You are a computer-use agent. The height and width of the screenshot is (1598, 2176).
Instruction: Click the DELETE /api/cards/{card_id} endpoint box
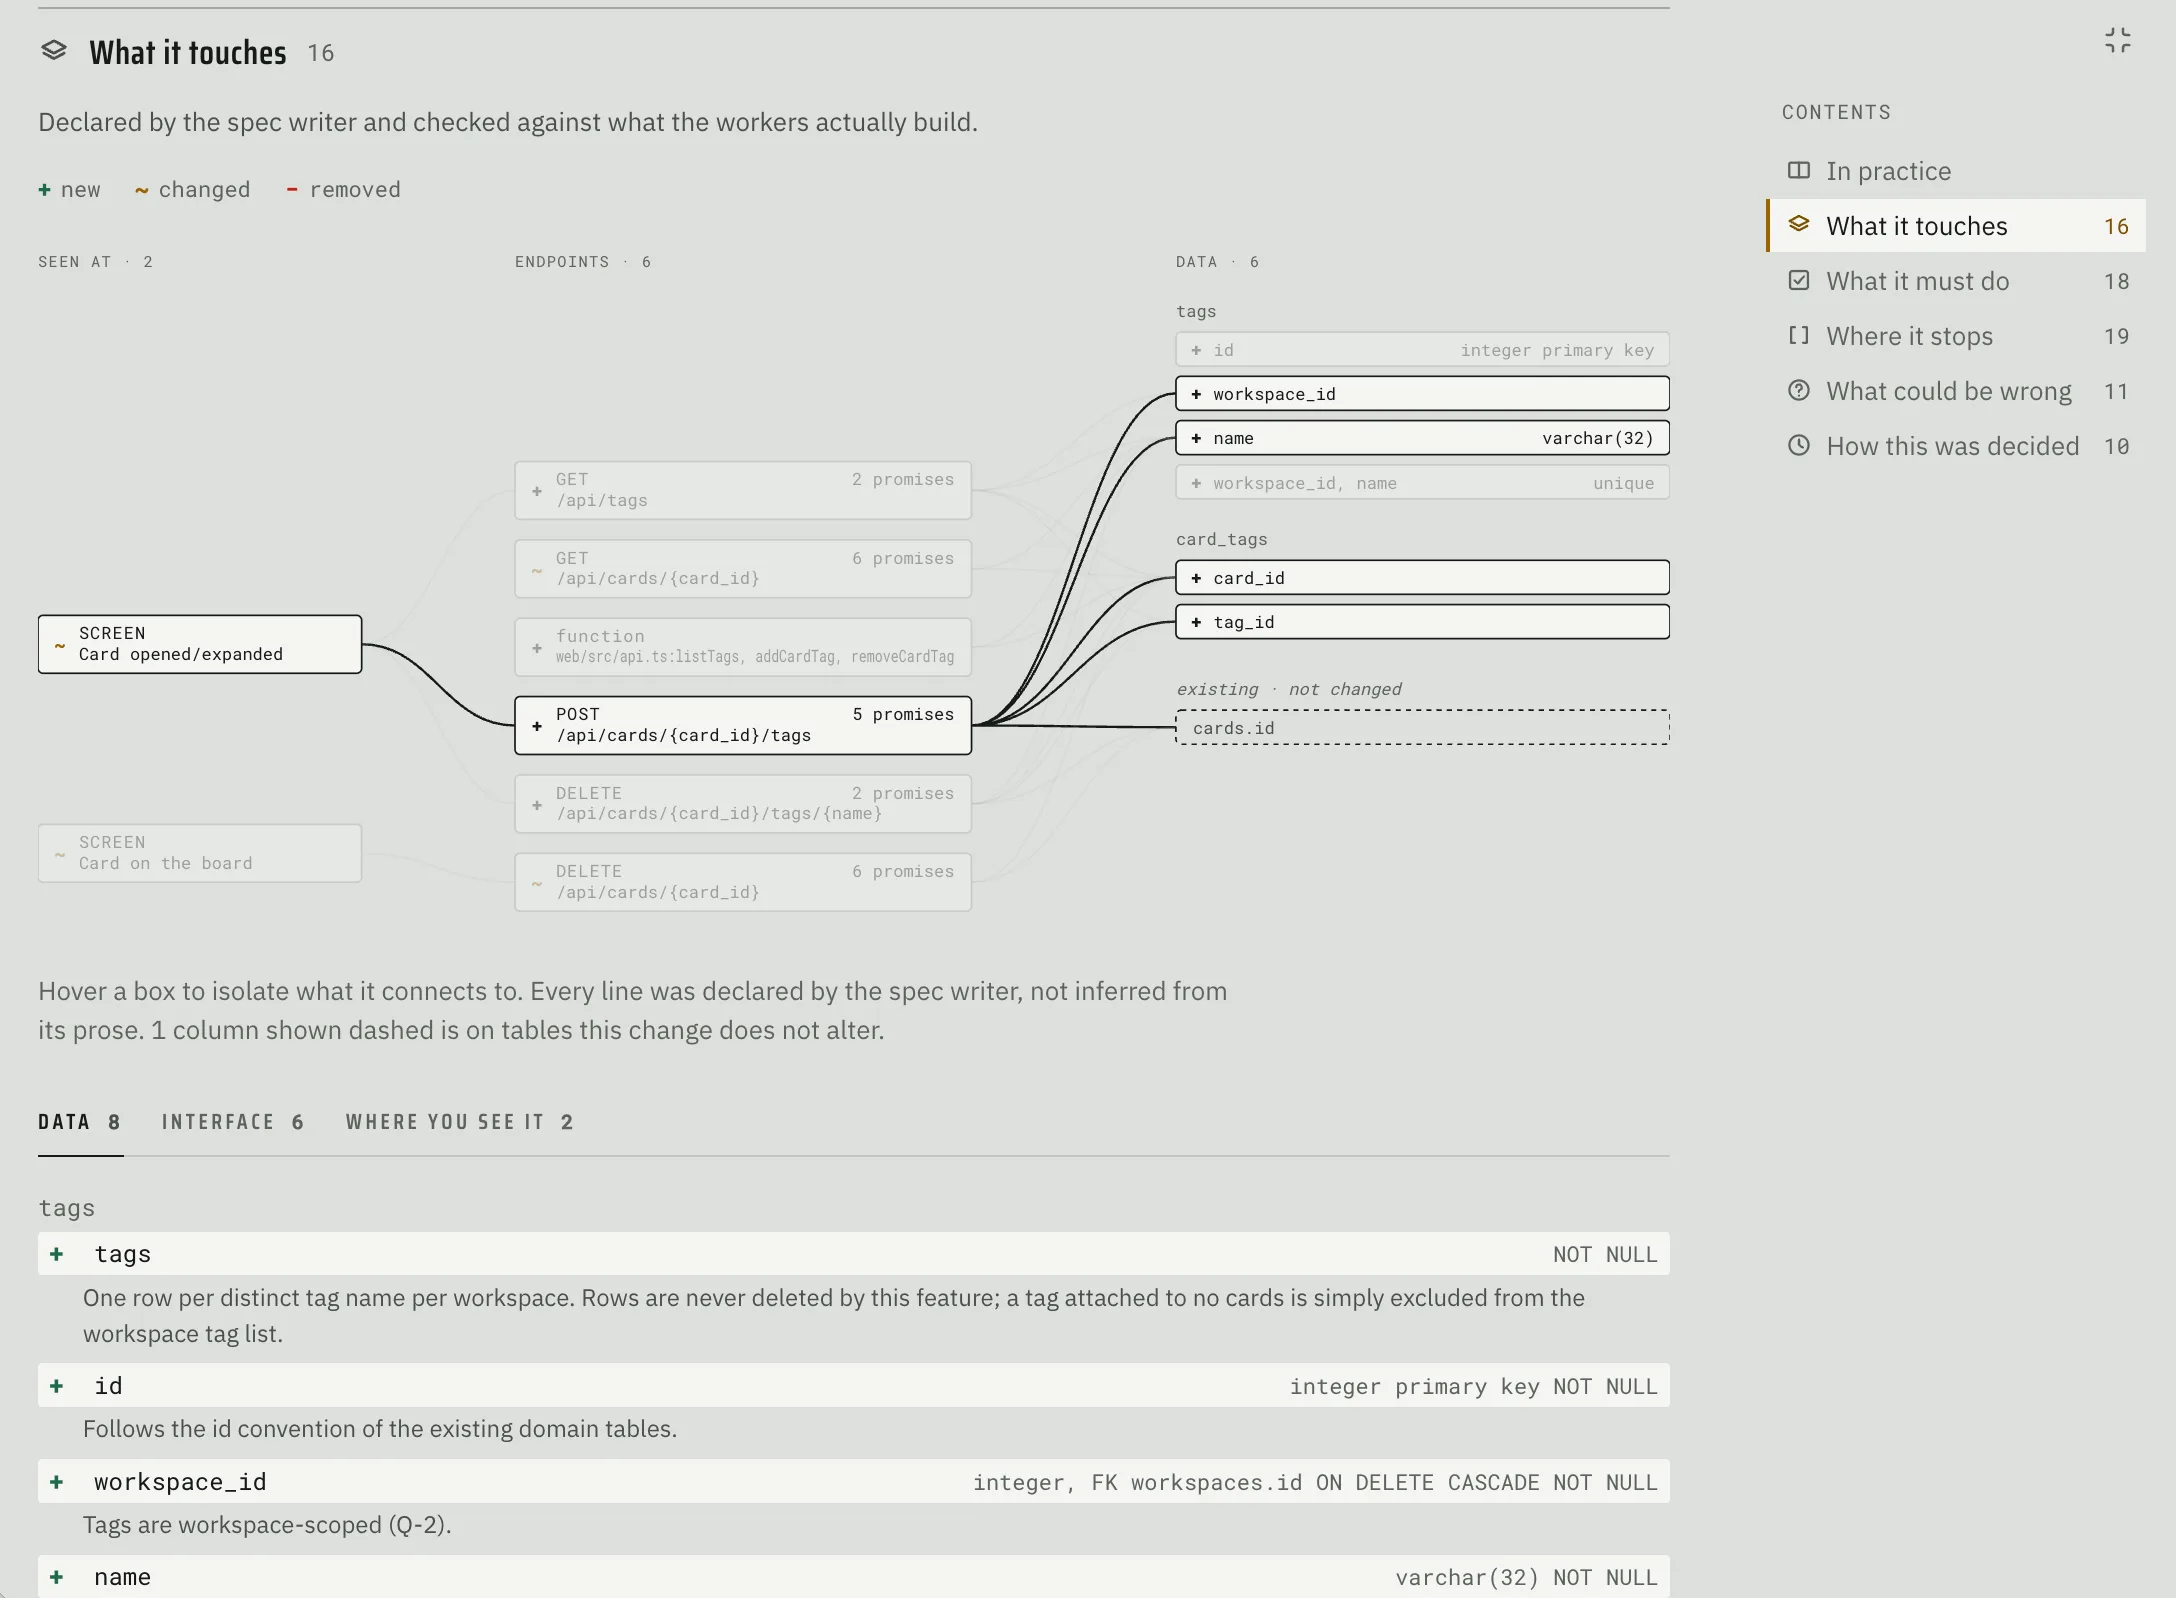743,882
